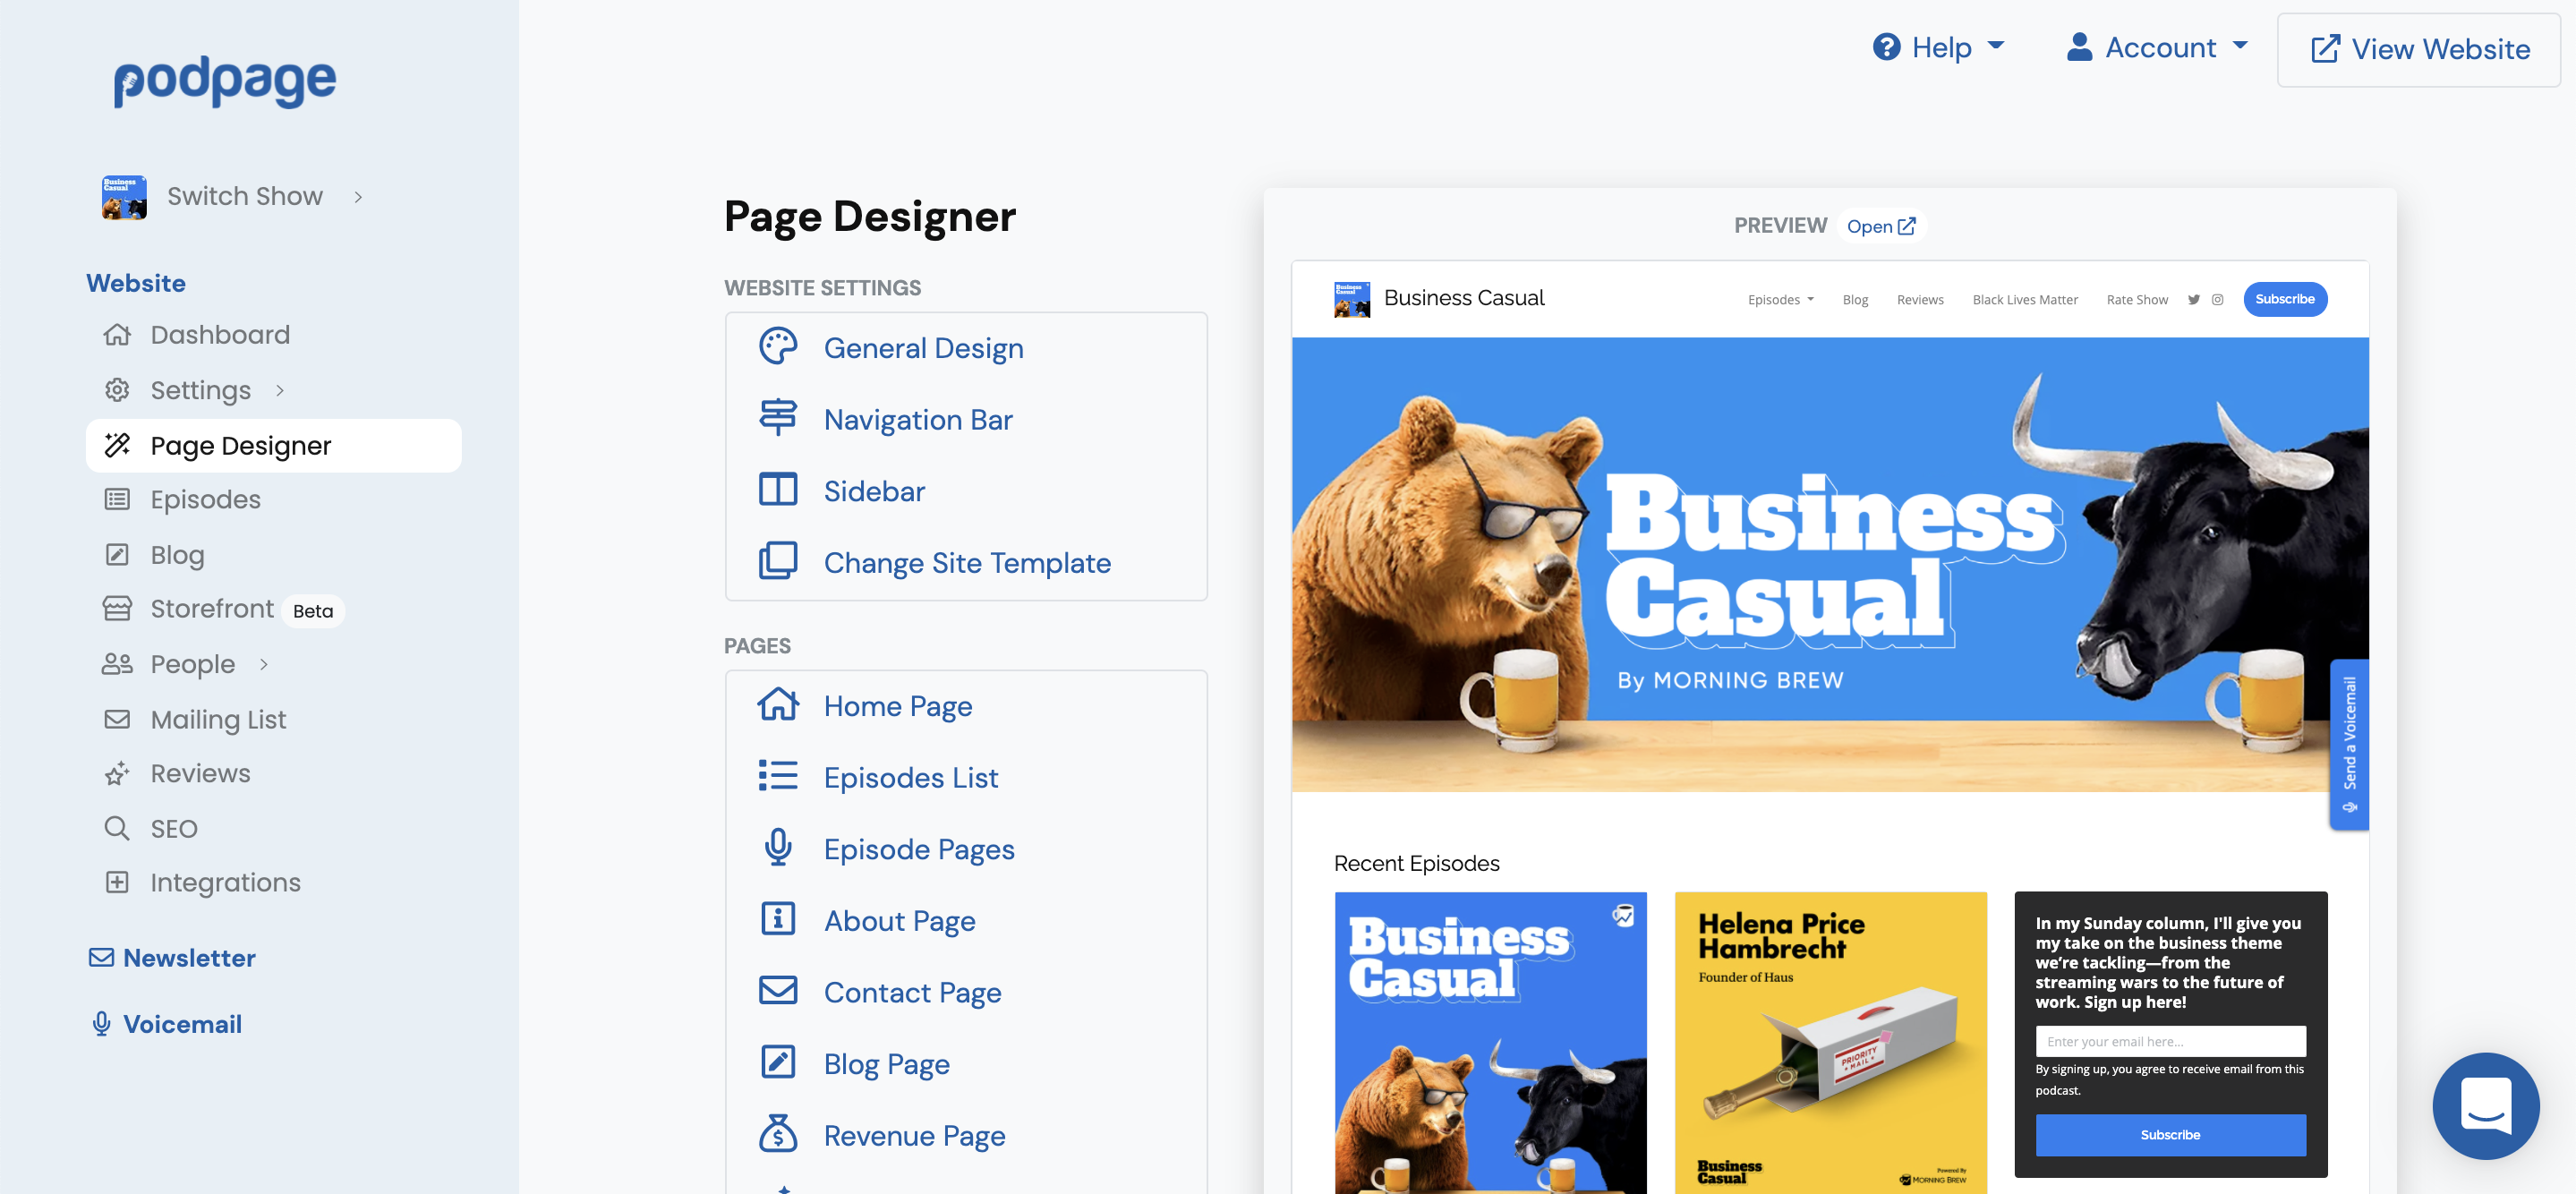Image resolution: width=2576 pixels, height=1194 pixels.
Task: Click the Change Site Template copy icon
Action: click(778, 560)
